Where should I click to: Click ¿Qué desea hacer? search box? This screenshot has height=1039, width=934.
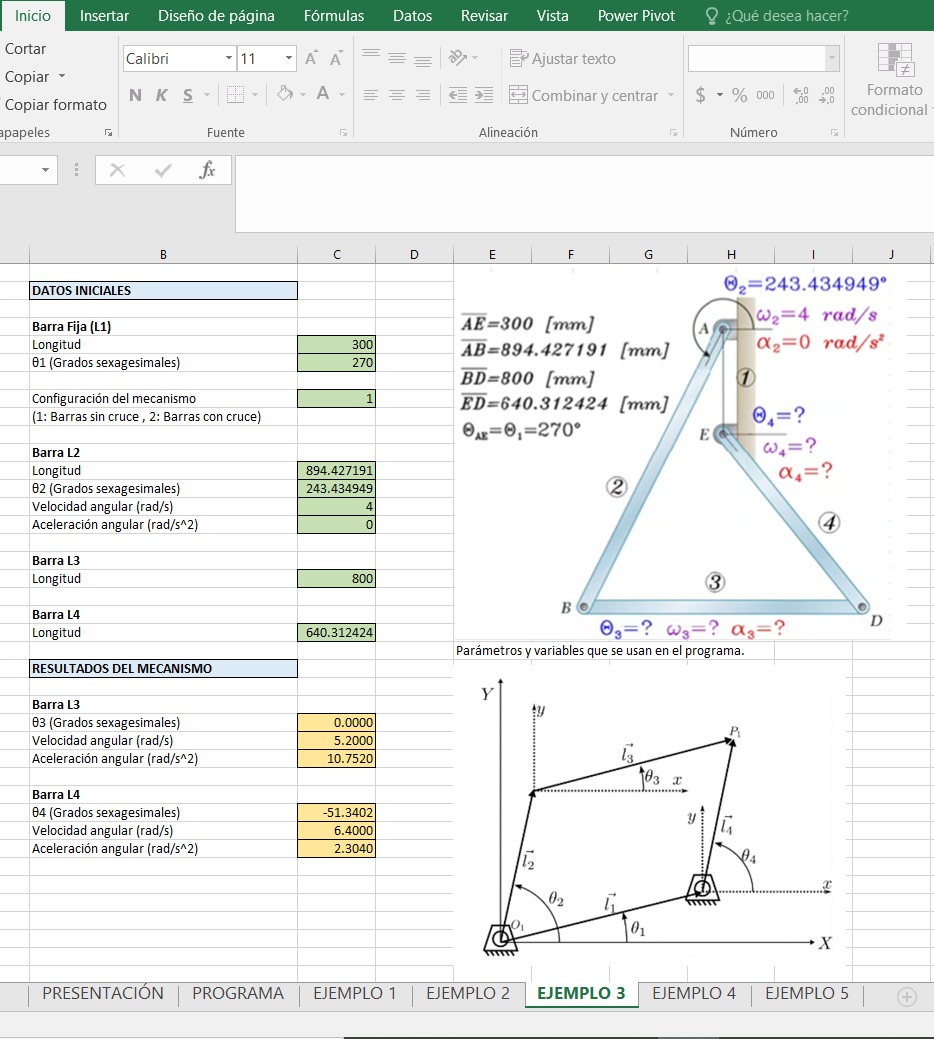click(778, 16)
